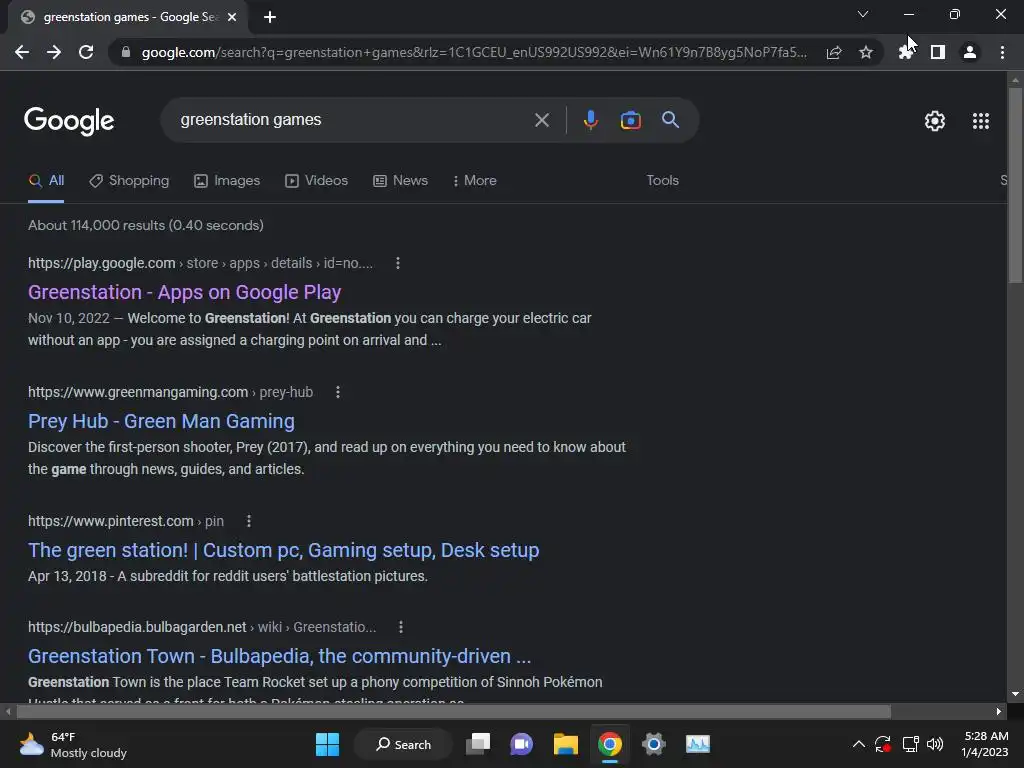Click vertical scrollbar down arrow
This screenshot has width=1024, height=768.
pos(1015,694)
